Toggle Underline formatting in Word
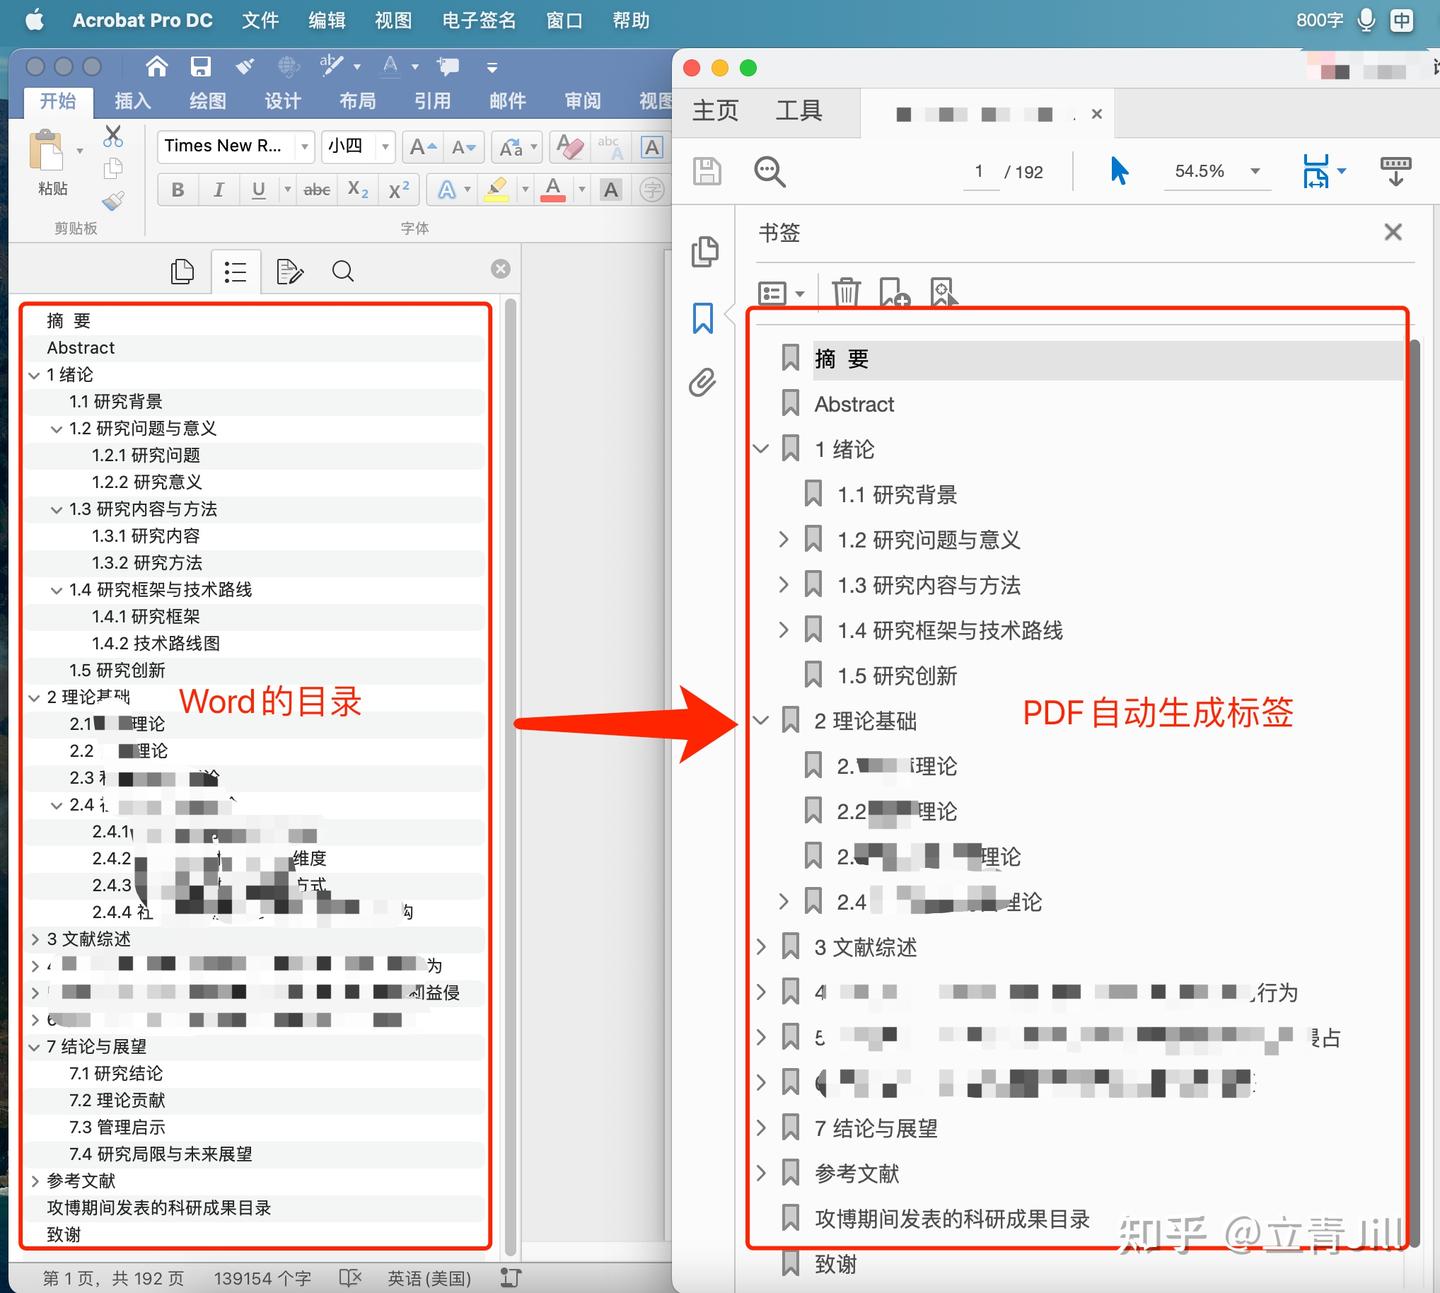 tap(258, 189)
